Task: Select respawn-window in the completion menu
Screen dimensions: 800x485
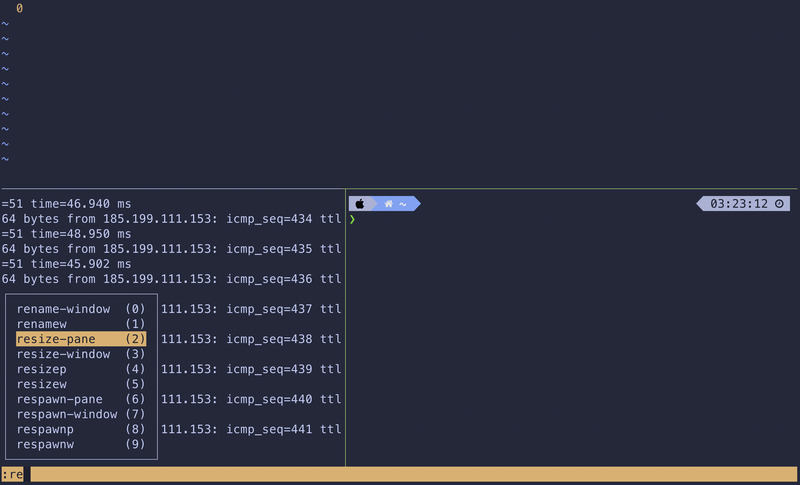Action: pyautogui.click(x=81, y=414)
